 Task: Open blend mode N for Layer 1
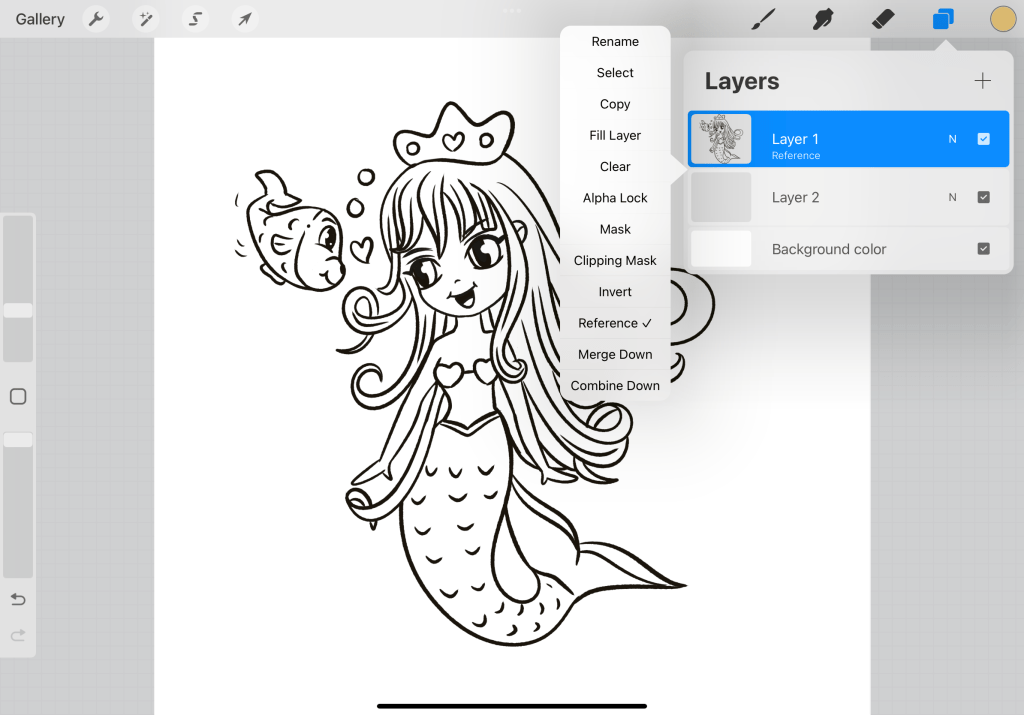coord(952,139)
